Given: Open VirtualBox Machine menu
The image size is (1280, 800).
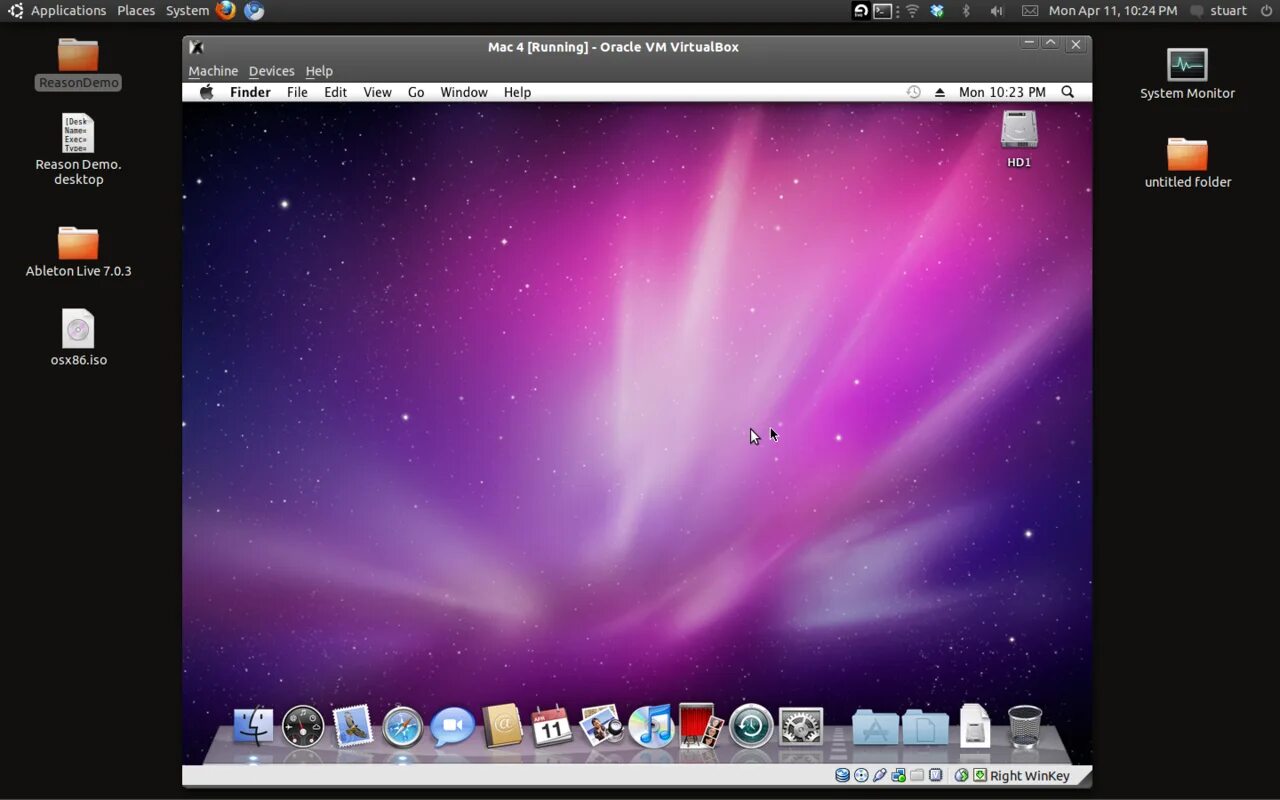Looking at the screenshot, I should click(213, 71).
